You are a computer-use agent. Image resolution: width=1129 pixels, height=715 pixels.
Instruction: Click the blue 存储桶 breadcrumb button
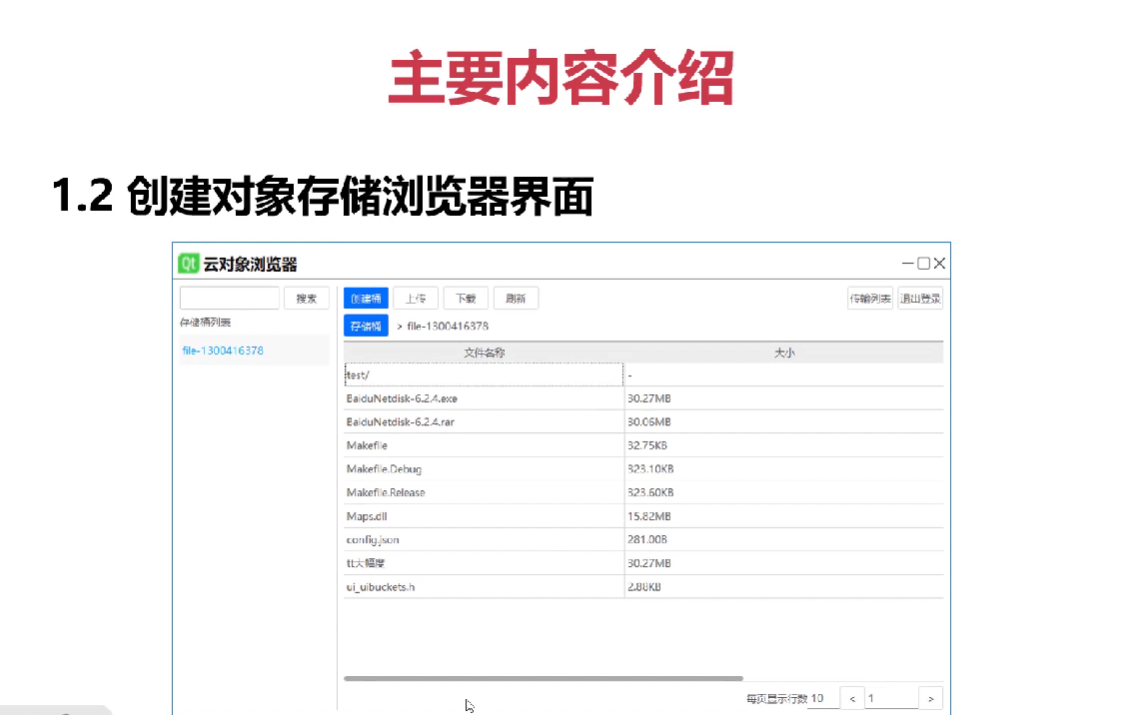click(366, 326)
